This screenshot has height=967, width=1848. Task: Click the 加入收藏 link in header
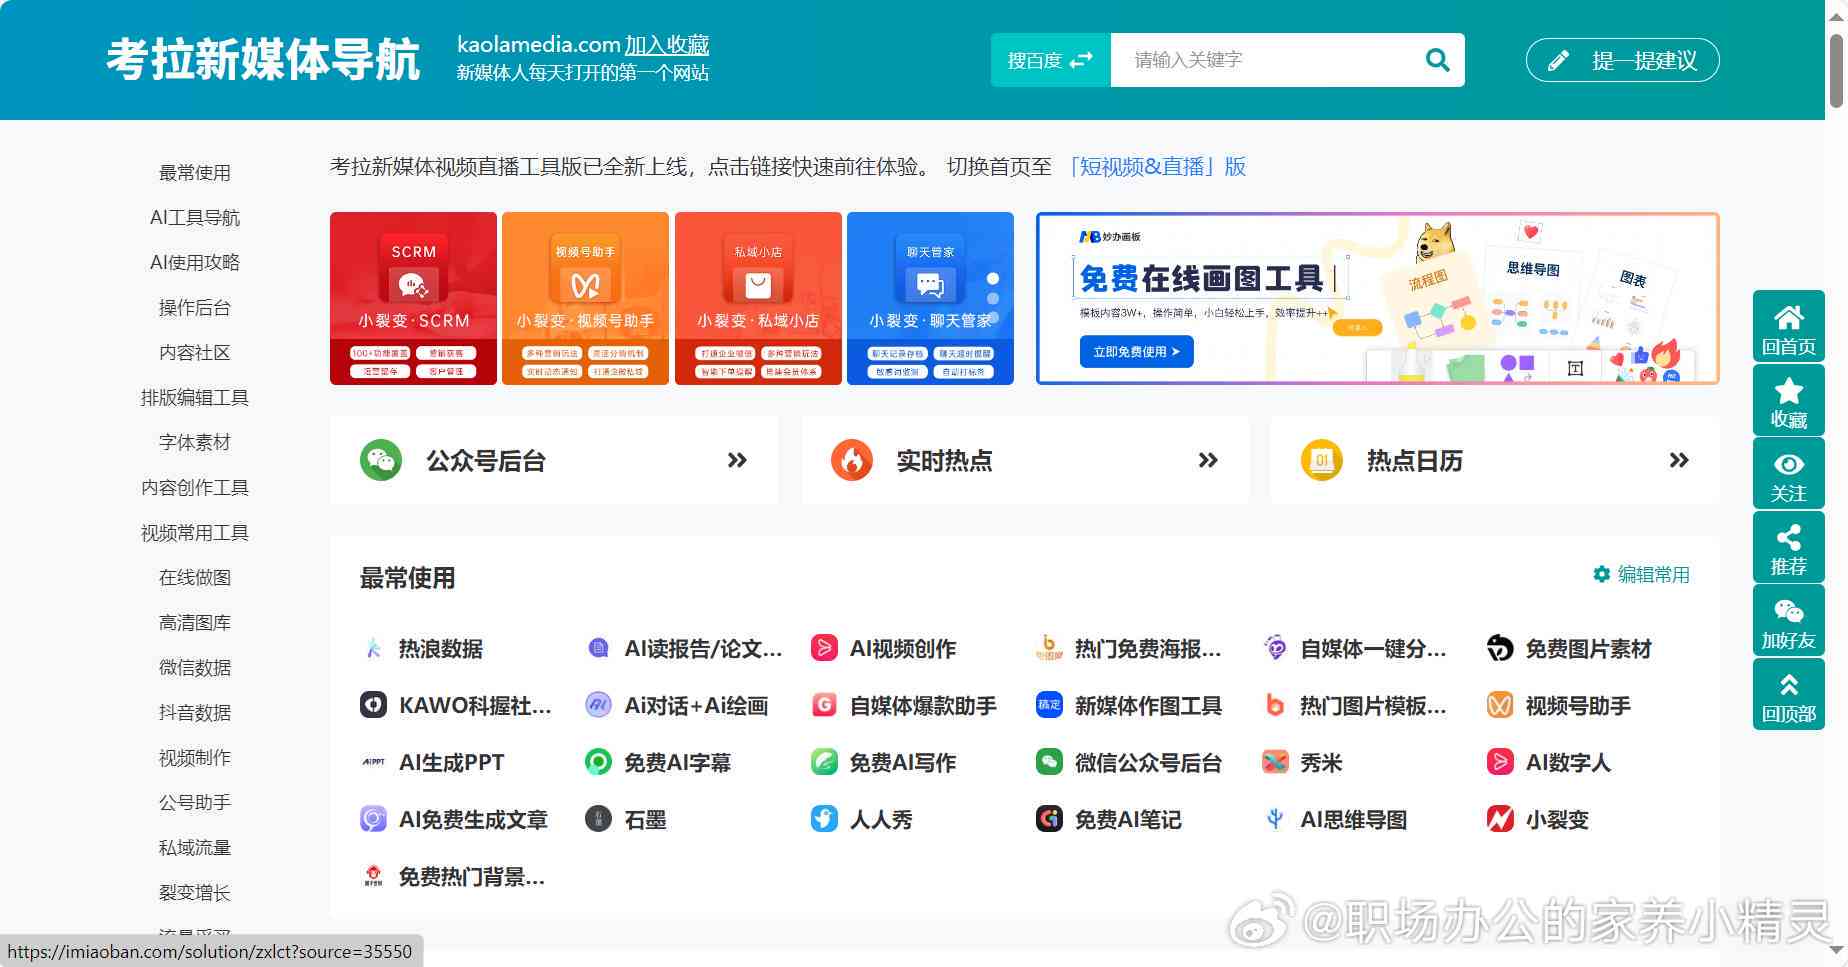click(667, 45)
